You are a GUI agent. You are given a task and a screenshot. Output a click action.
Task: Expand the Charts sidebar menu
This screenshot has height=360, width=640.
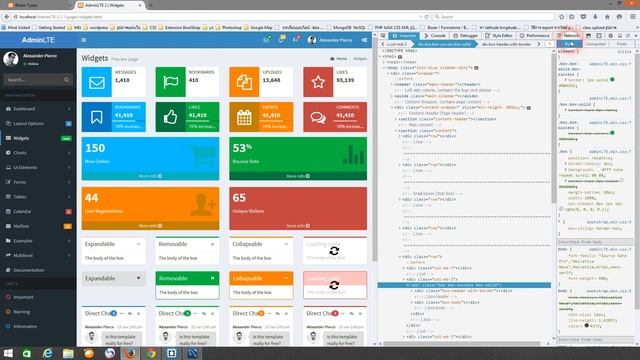coord(38,153)
